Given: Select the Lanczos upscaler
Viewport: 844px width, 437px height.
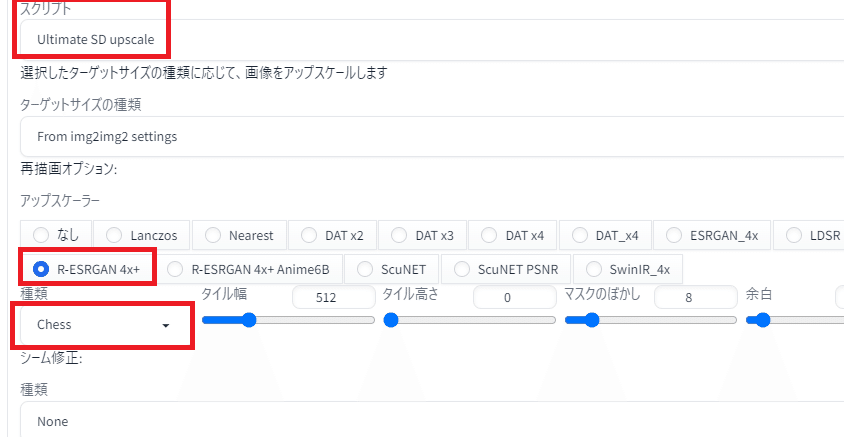Looking at the screenshot, I should [x=142, y=235].
